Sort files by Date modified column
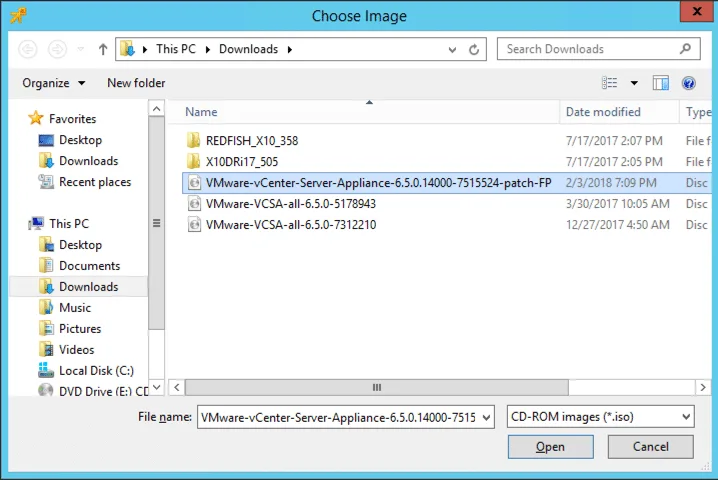The width and height of the screenshot is (718, 480). tap(603, 112)
